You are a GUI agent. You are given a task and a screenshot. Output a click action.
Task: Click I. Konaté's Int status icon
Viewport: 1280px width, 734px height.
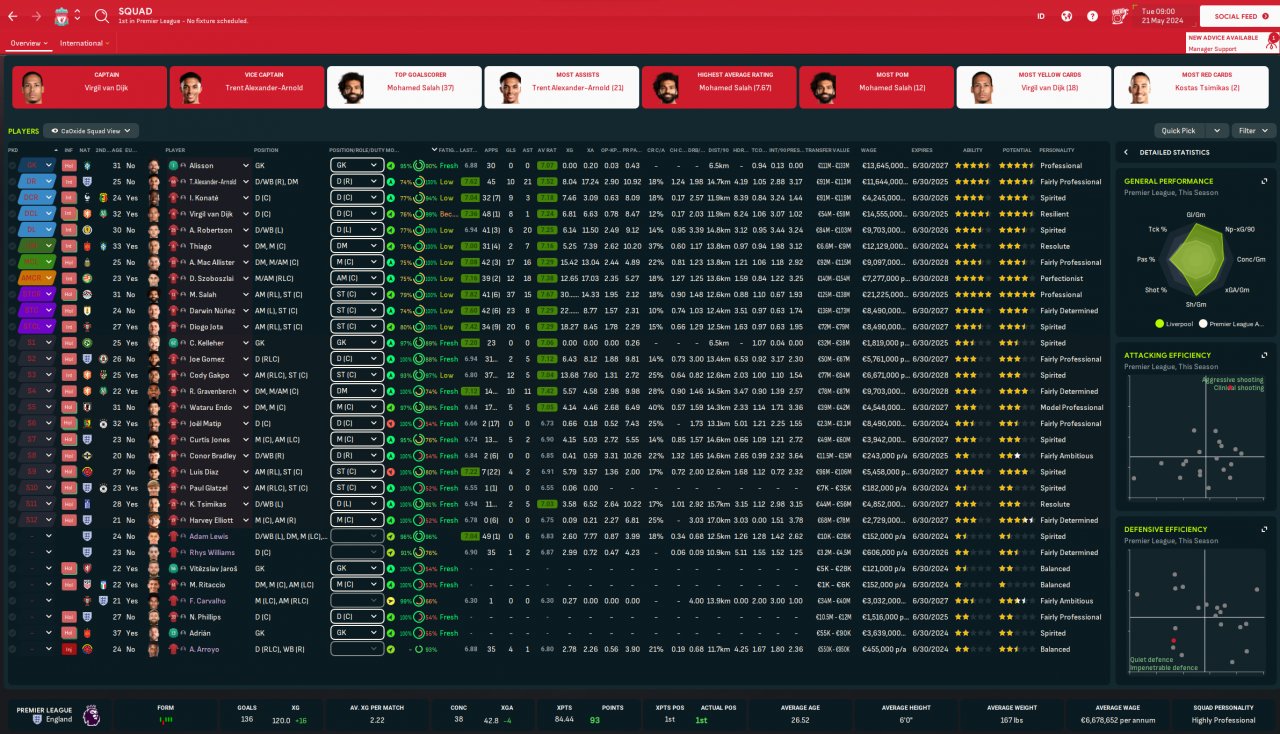[69, 198]
